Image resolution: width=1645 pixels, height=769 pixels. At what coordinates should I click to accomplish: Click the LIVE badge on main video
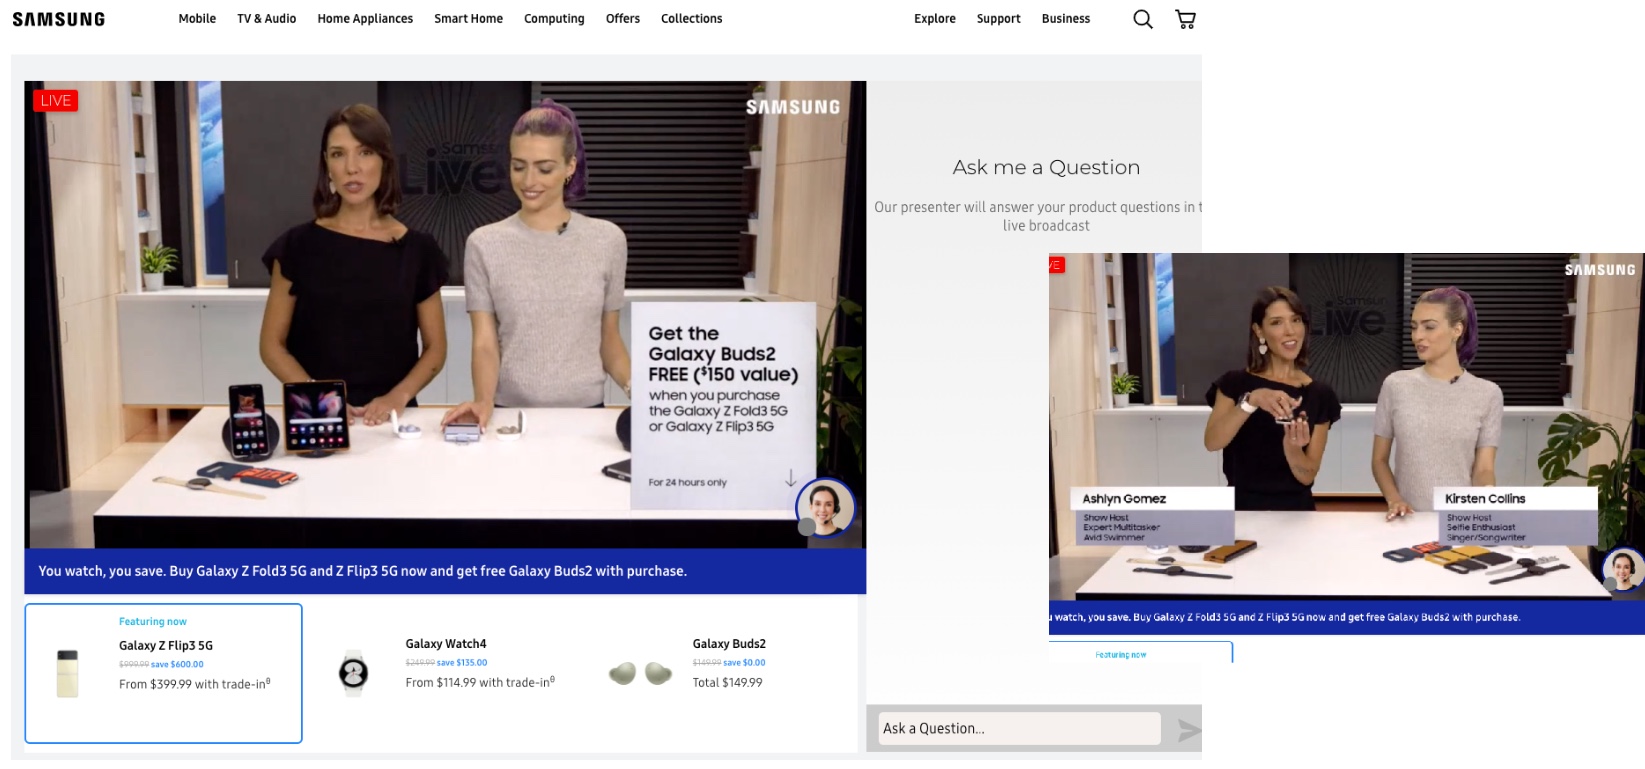(x=55, y=100)
